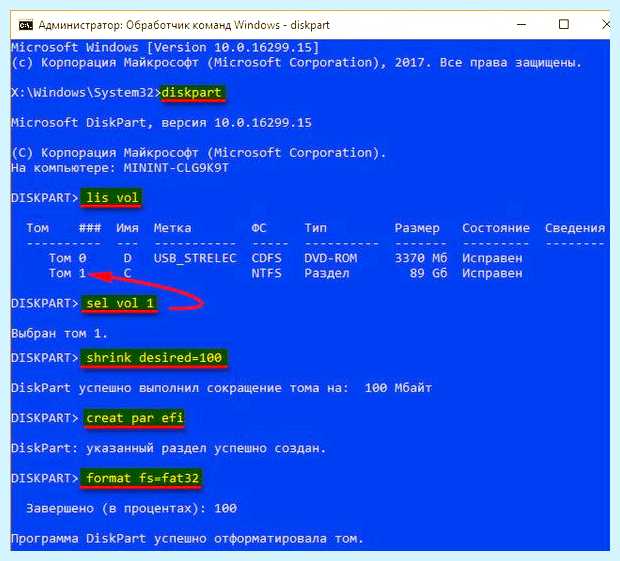Click the message 'Выбран том 1.'
This screenshot has width=620, height=561.
59,334
